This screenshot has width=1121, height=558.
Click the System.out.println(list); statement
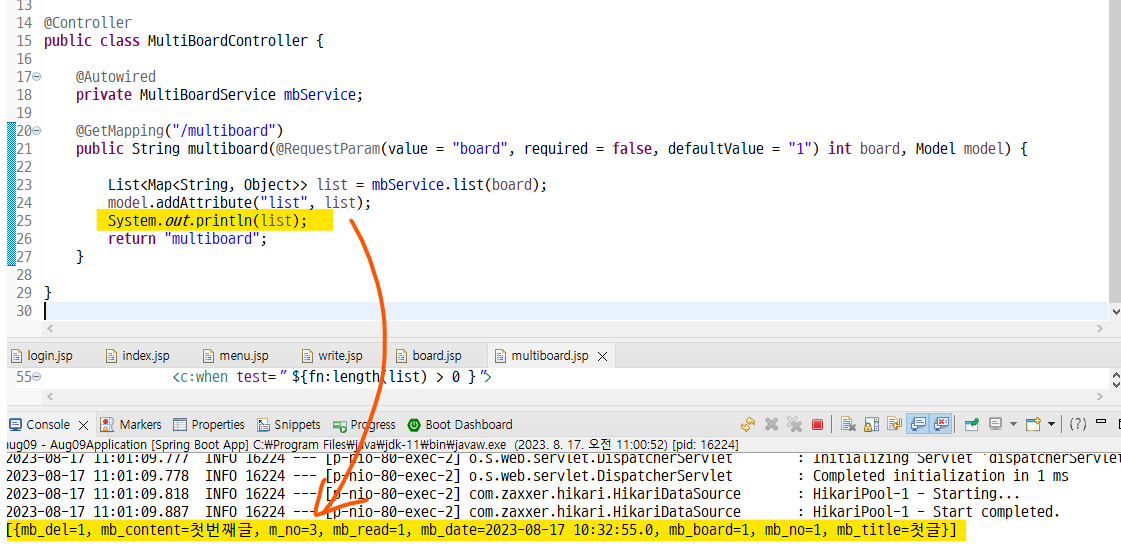click(x=207, y=221)
